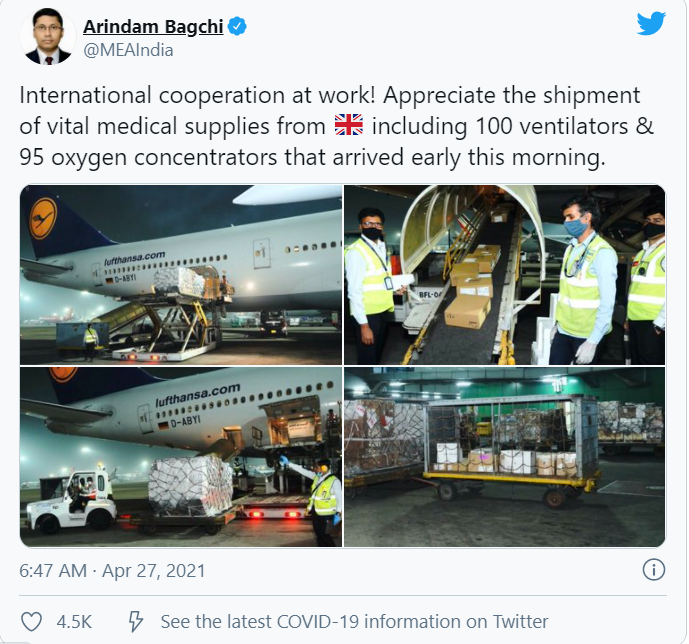This screenshot has width=689, height=644.
Task: Open the cargo conveyor belt photo
Action: pos(504,275)
